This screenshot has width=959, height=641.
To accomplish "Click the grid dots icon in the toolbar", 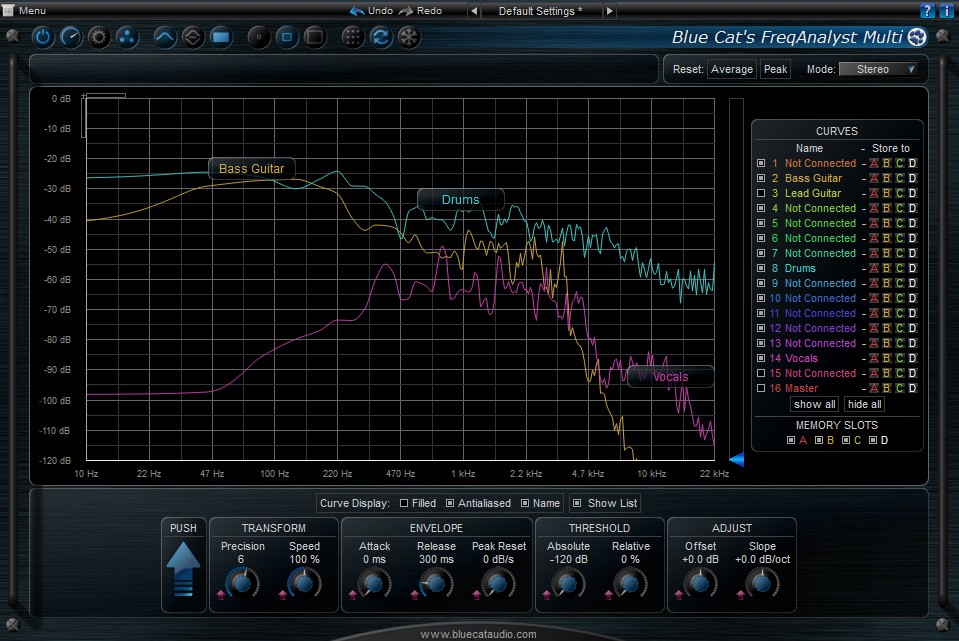I will [x=352, y=37].
